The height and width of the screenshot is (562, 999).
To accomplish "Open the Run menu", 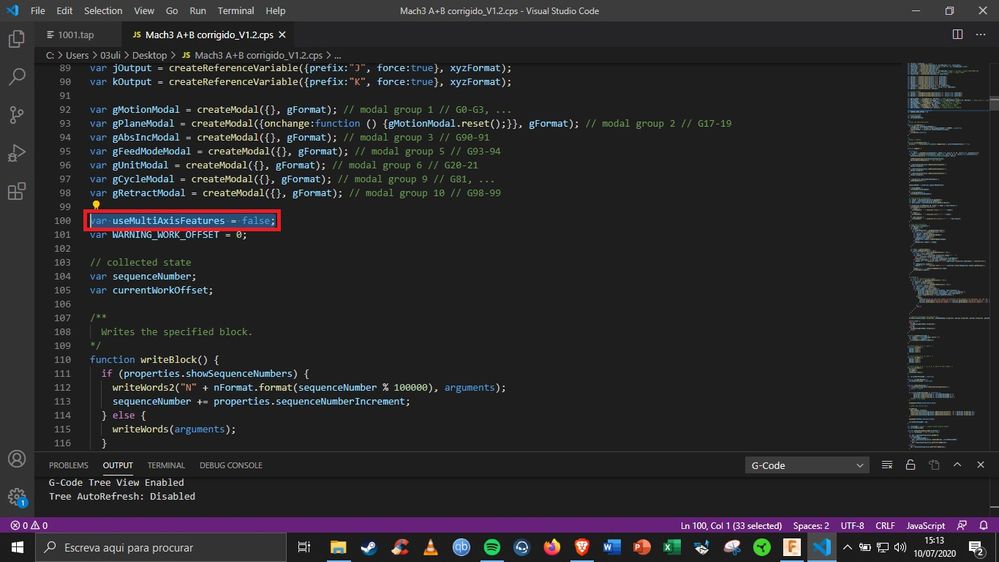I will pyautogui.click(x=198, y=11).
